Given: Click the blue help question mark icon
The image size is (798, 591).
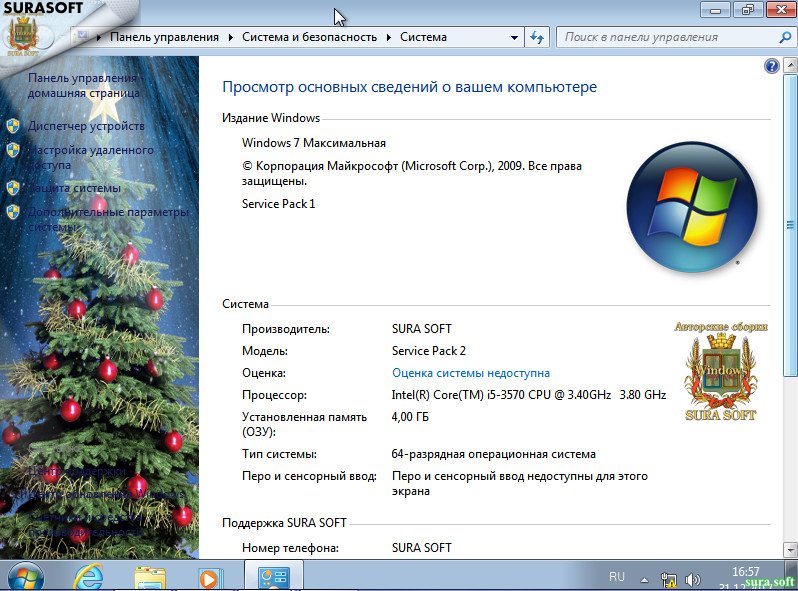Looking at the screenshot, I should [772, 66].
